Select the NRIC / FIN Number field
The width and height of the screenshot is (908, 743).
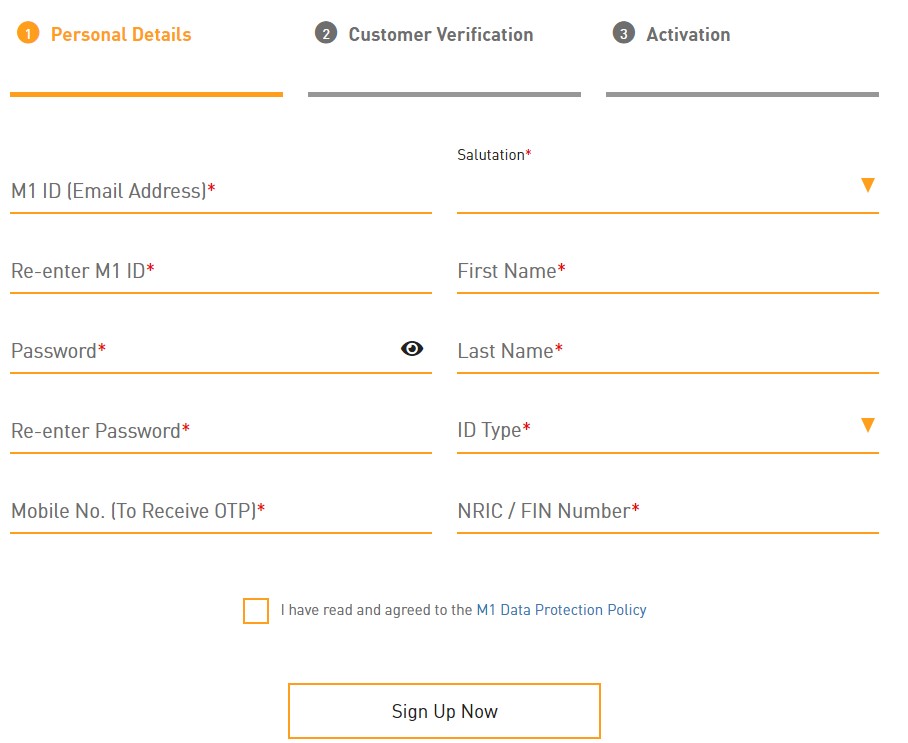point(667,511)
